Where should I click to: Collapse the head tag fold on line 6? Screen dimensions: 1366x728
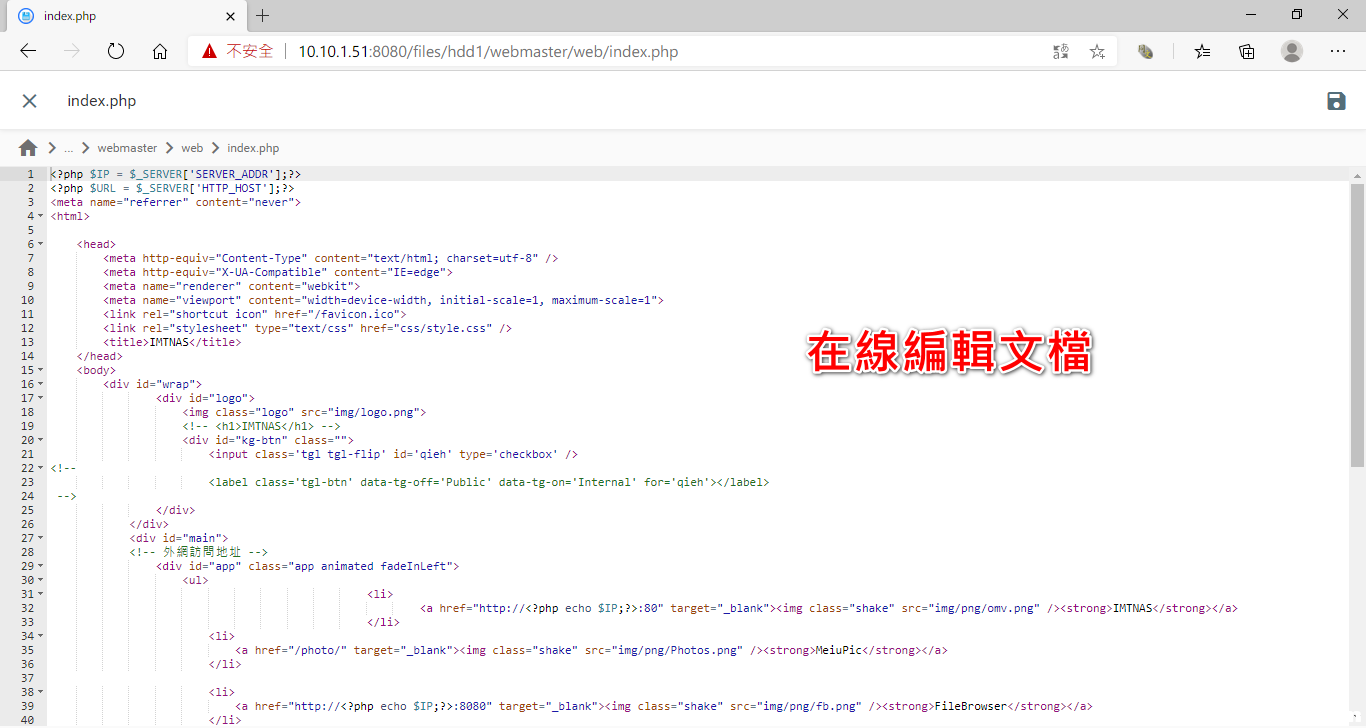pyautogui.click(x=41, y=244)
